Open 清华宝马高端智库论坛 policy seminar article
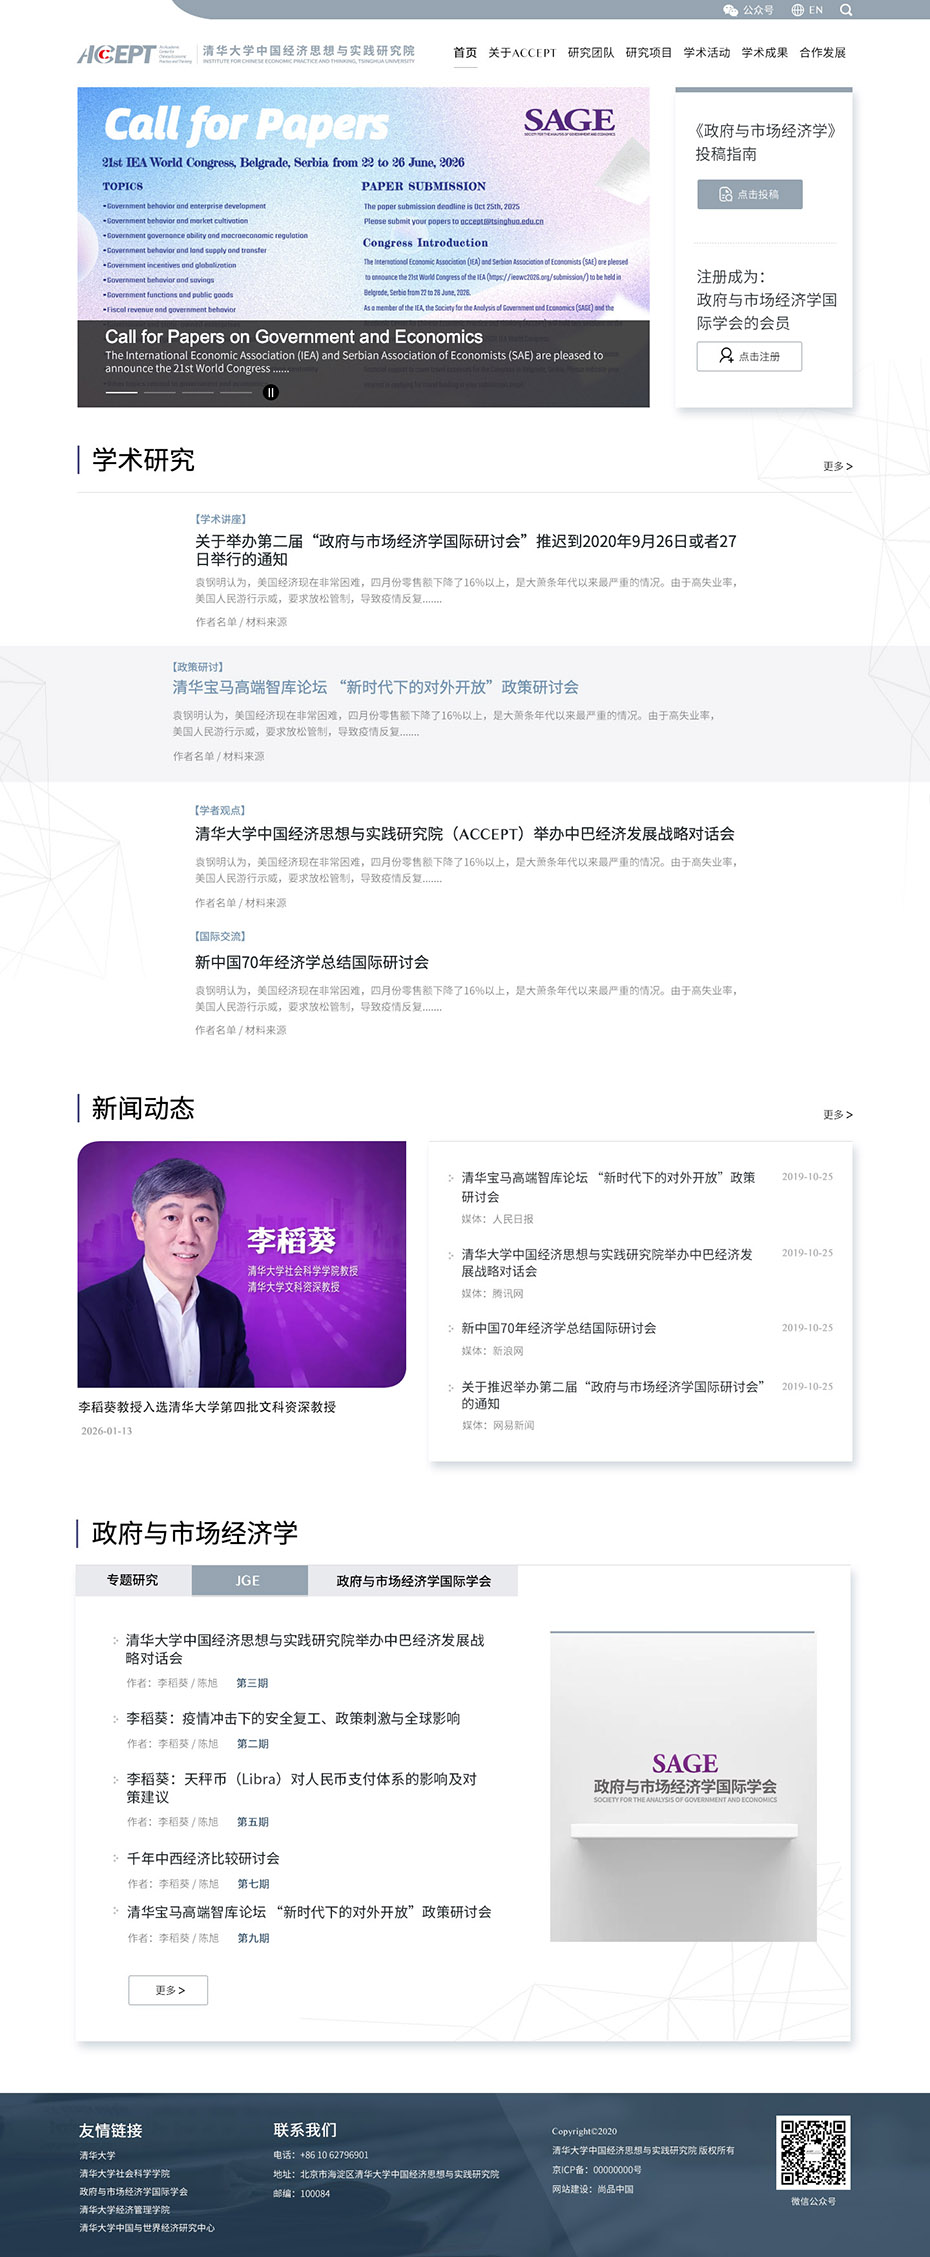This screenshot has width=930, height=2257. (375, 687)
